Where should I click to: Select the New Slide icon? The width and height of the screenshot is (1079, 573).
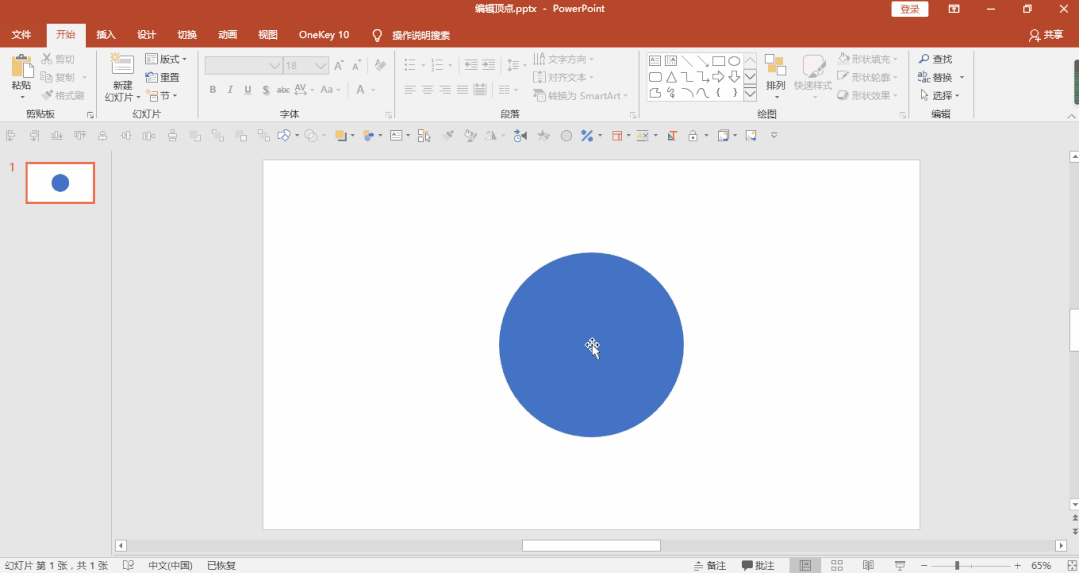click(122, 64)
